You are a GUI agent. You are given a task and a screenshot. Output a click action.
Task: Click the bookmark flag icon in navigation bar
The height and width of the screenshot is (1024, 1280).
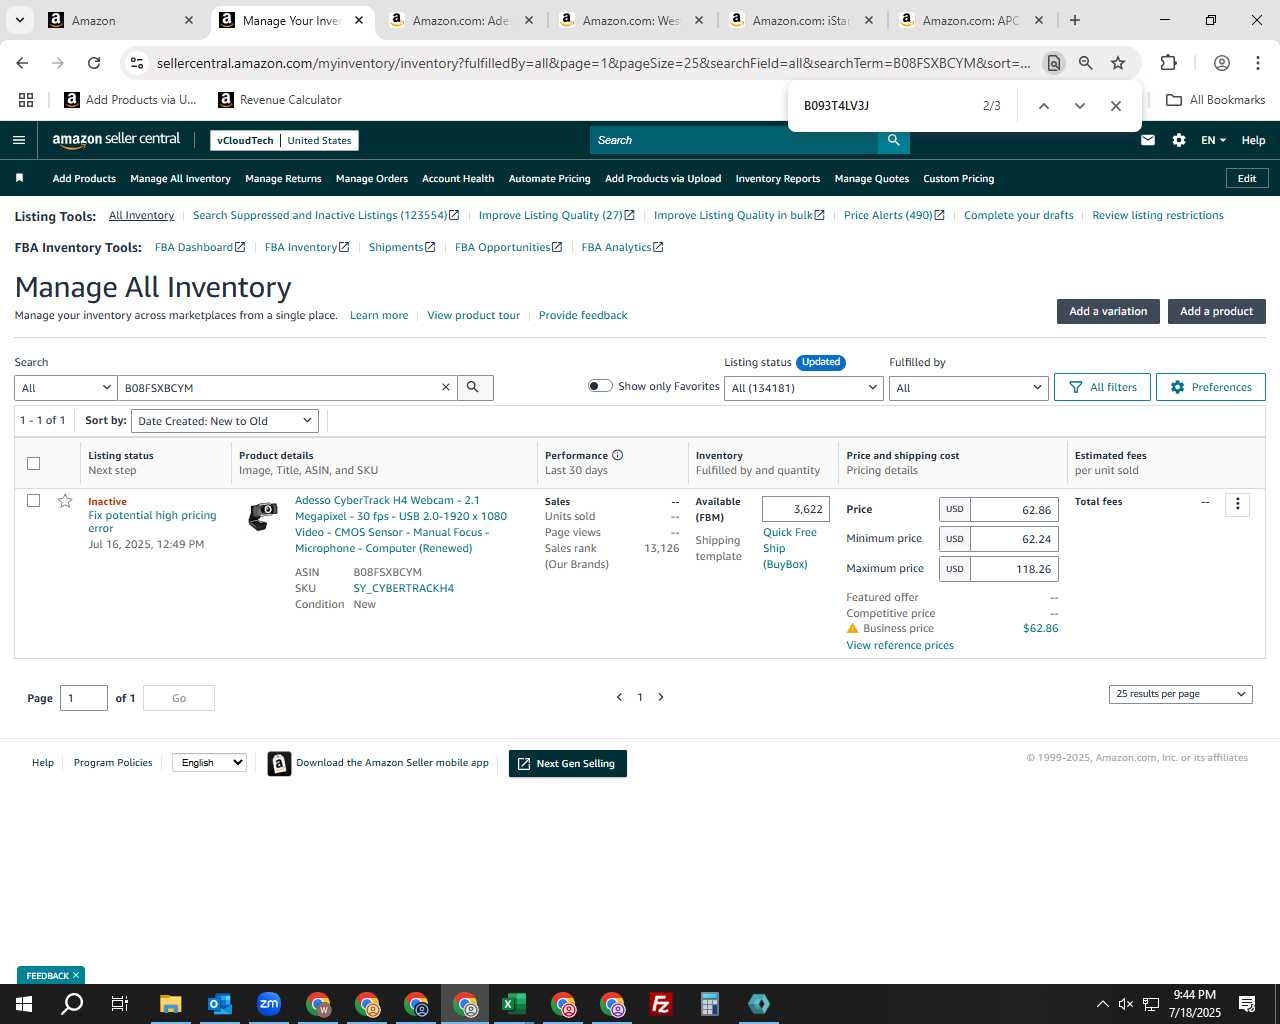[19, 178]
